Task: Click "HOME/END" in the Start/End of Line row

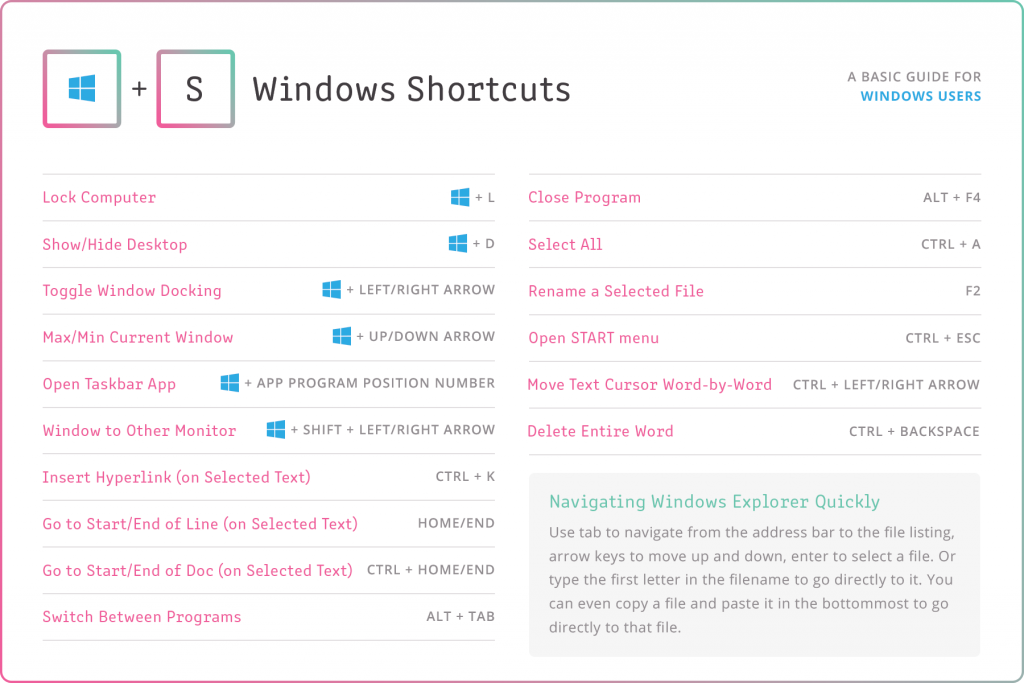Action: click(456, 523)
